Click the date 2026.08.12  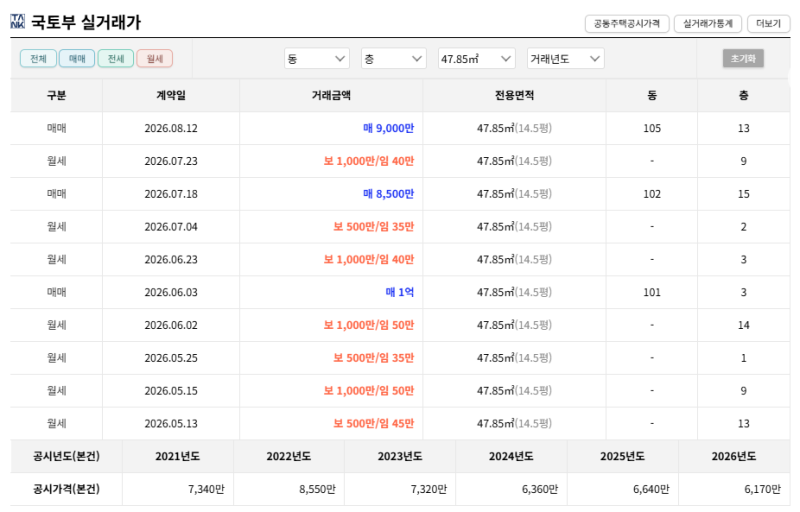(171, 129)
